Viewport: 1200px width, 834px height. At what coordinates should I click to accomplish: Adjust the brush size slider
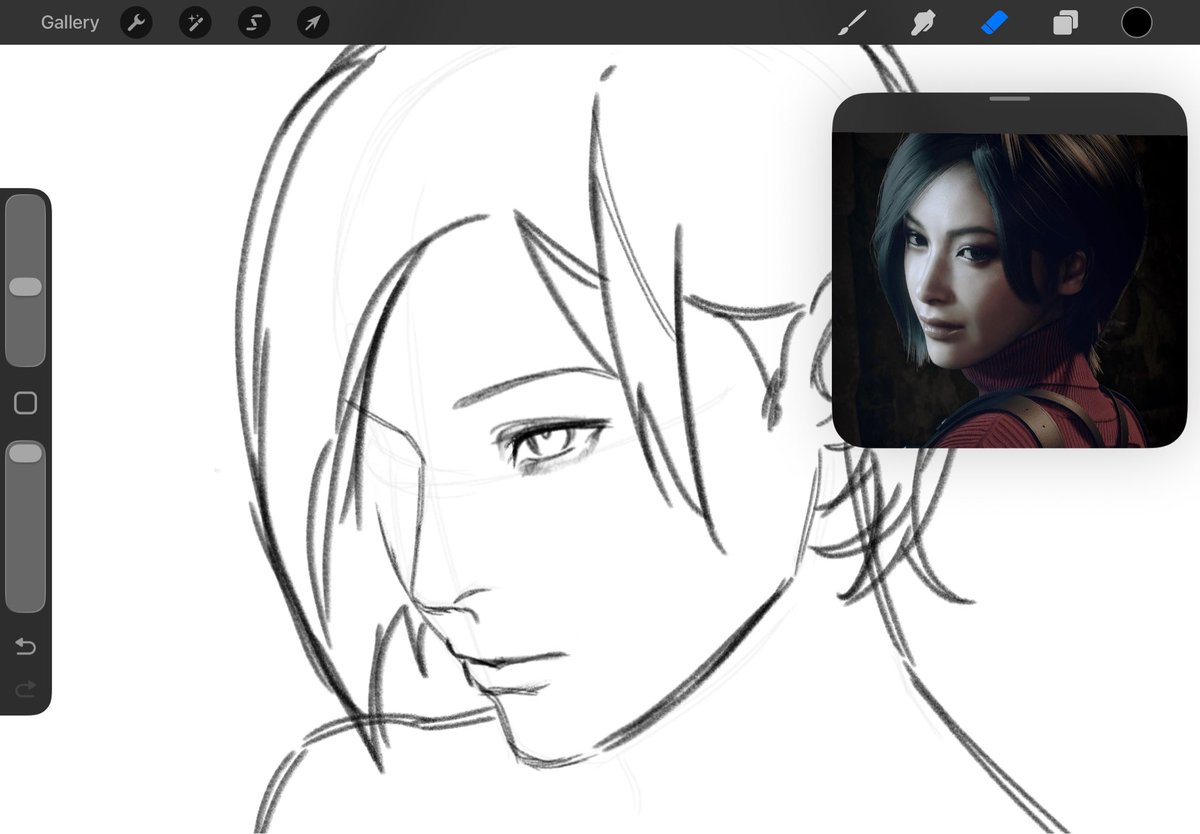point(25,281)
